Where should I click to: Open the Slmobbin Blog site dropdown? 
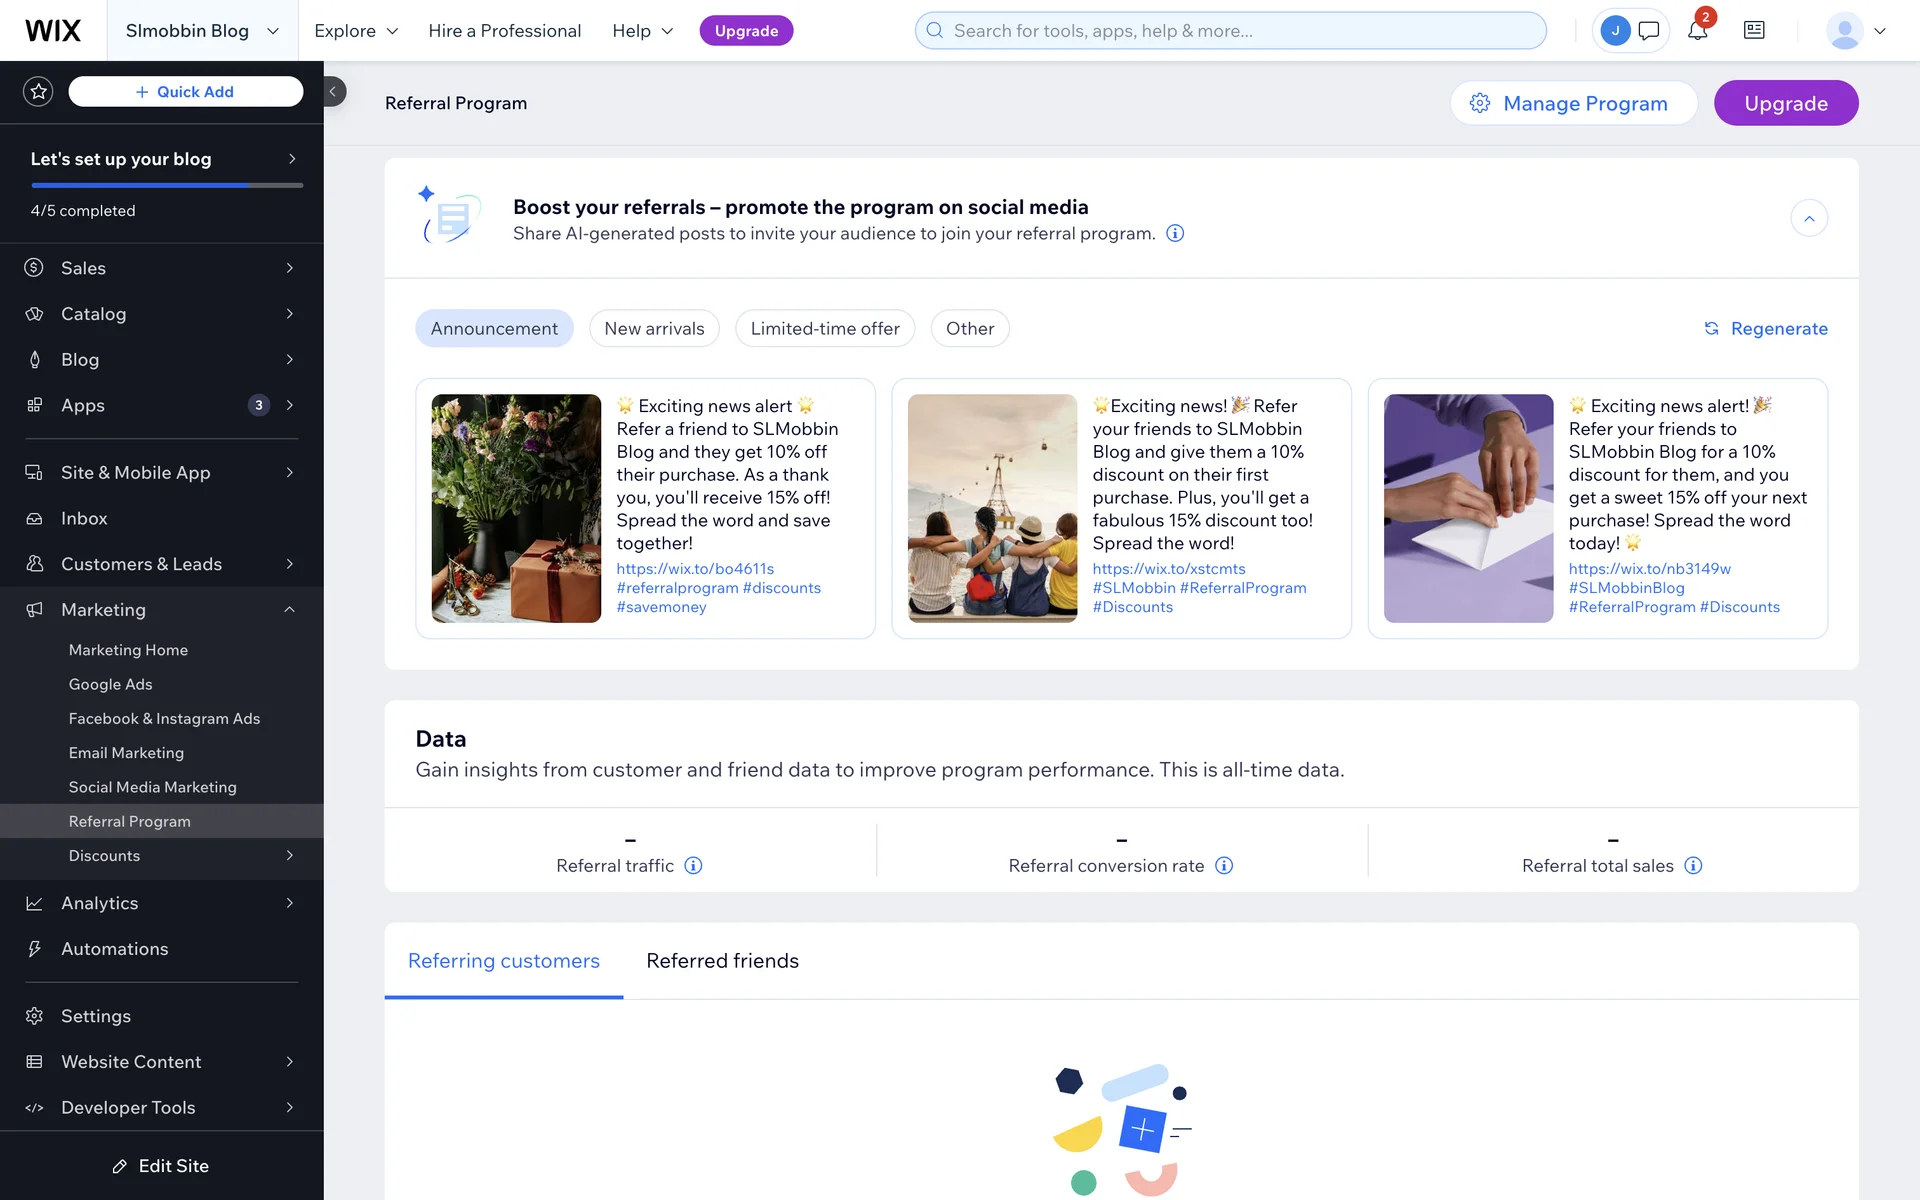(x=202, y=31)
